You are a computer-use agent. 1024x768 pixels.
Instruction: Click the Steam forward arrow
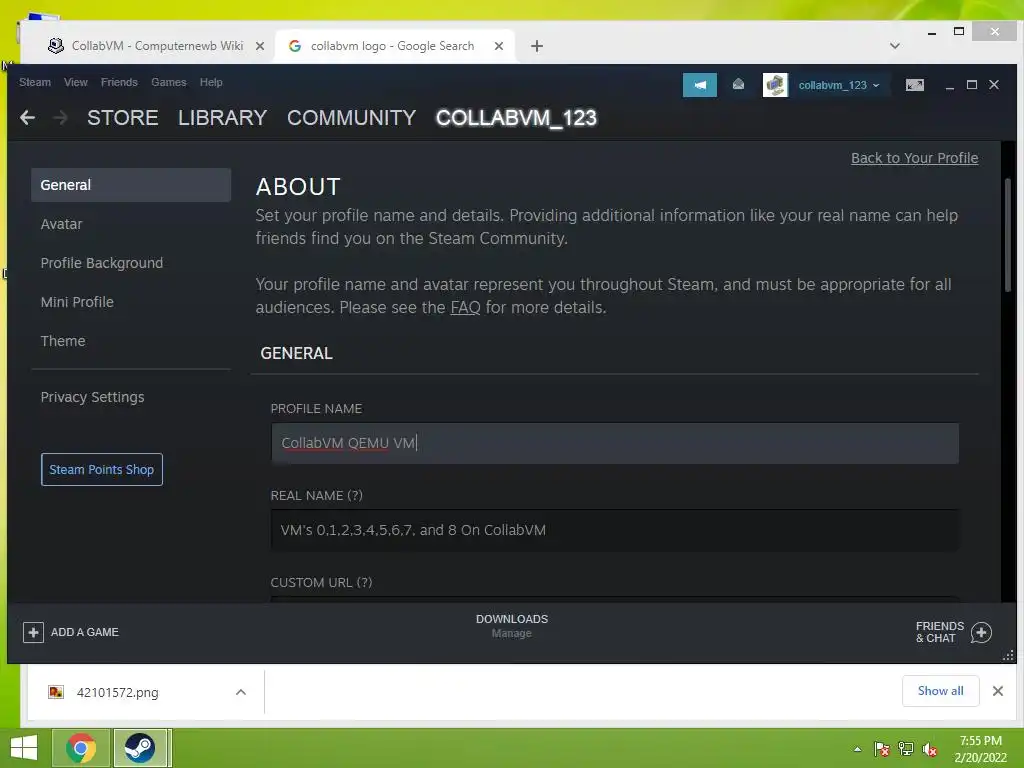click(60, 118)
